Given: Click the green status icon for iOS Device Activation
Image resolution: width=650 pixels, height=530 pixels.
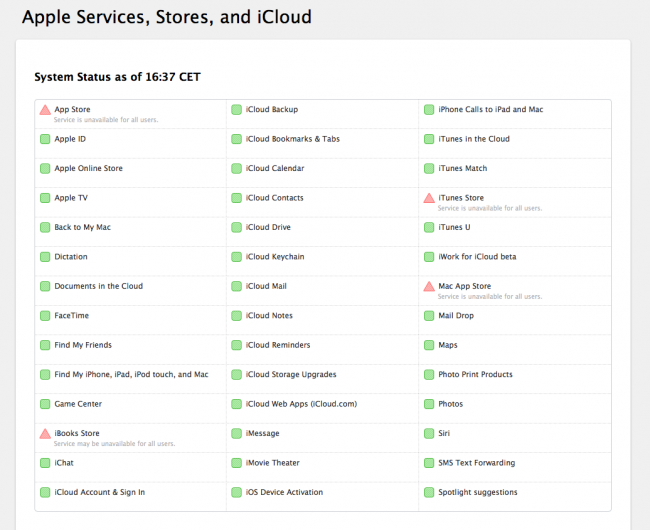Looking at the screenshot, I should (x=236, y=492).
